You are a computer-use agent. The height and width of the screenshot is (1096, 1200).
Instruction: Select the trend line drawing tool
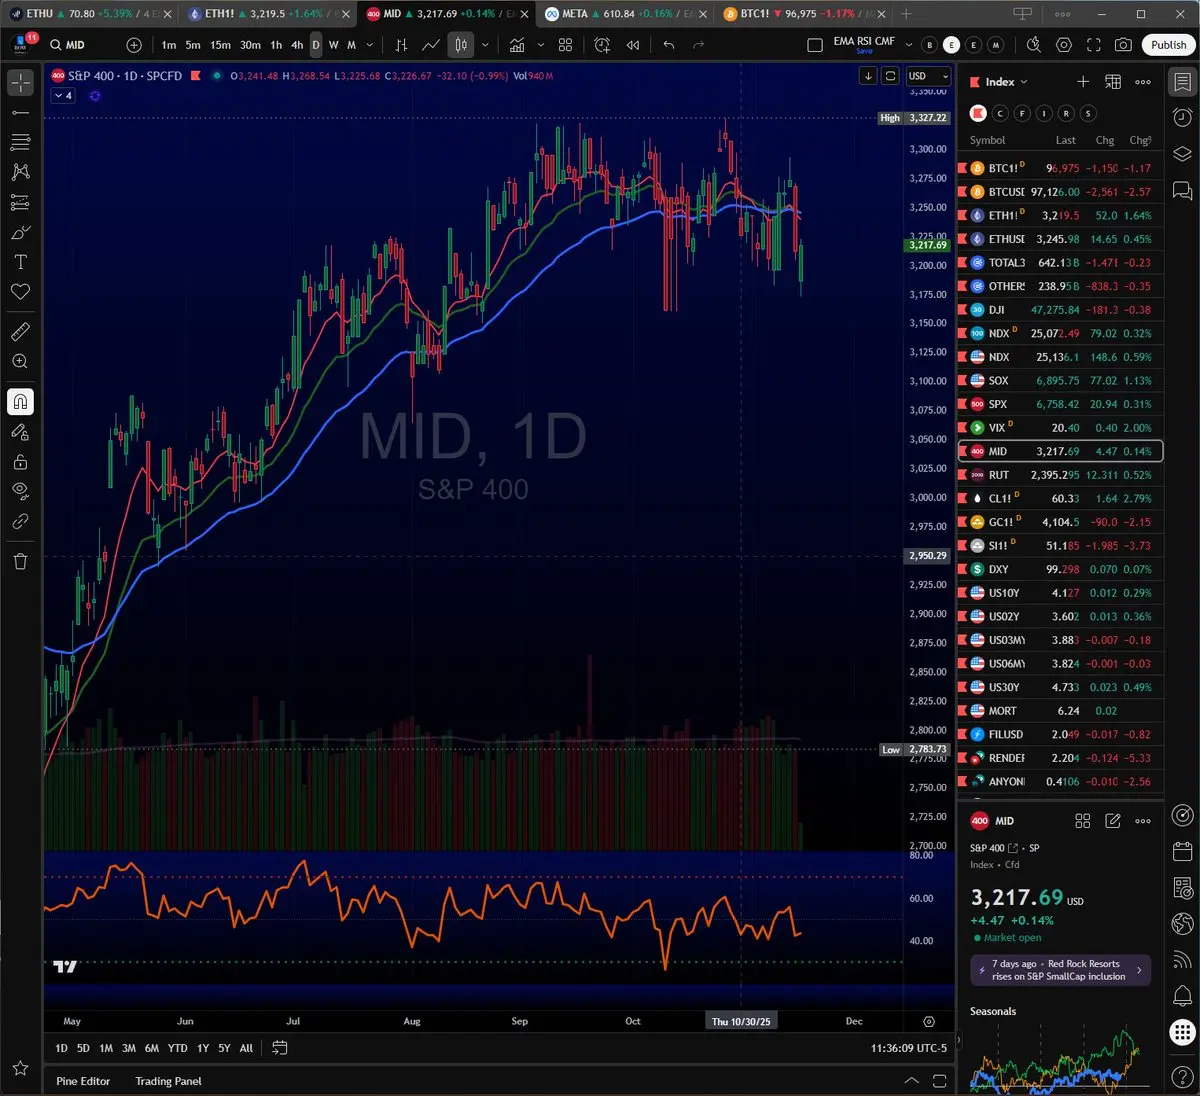[20, 113]
